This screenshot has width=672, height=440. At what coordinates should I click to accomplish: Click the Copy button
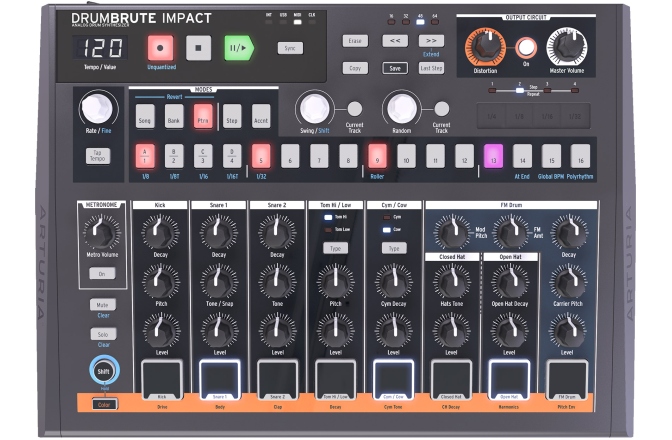(355, 68)
